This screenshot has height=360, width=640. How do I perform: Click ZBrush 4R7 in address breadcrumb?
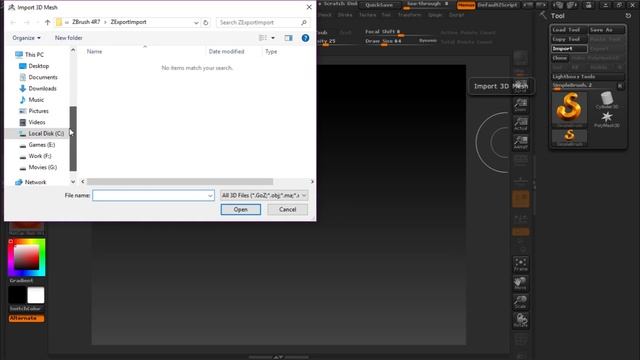(x=86, y=22)
